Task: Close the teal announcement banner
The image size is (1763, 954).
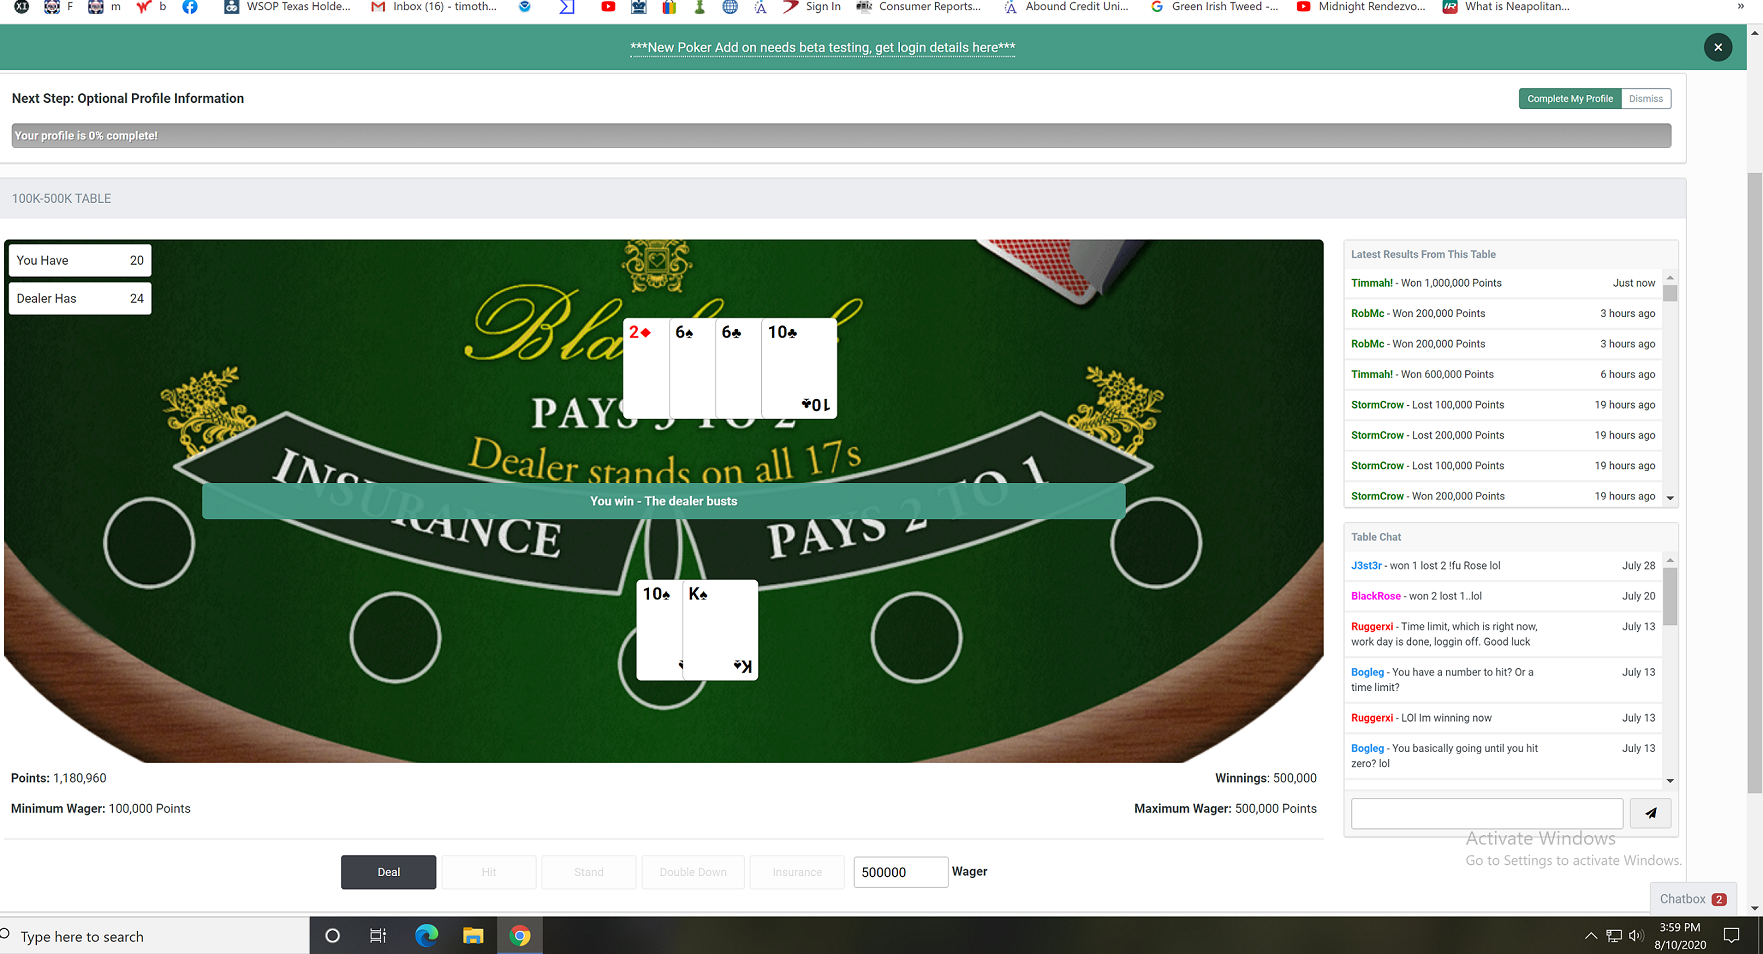Action: click(1718, 47)
